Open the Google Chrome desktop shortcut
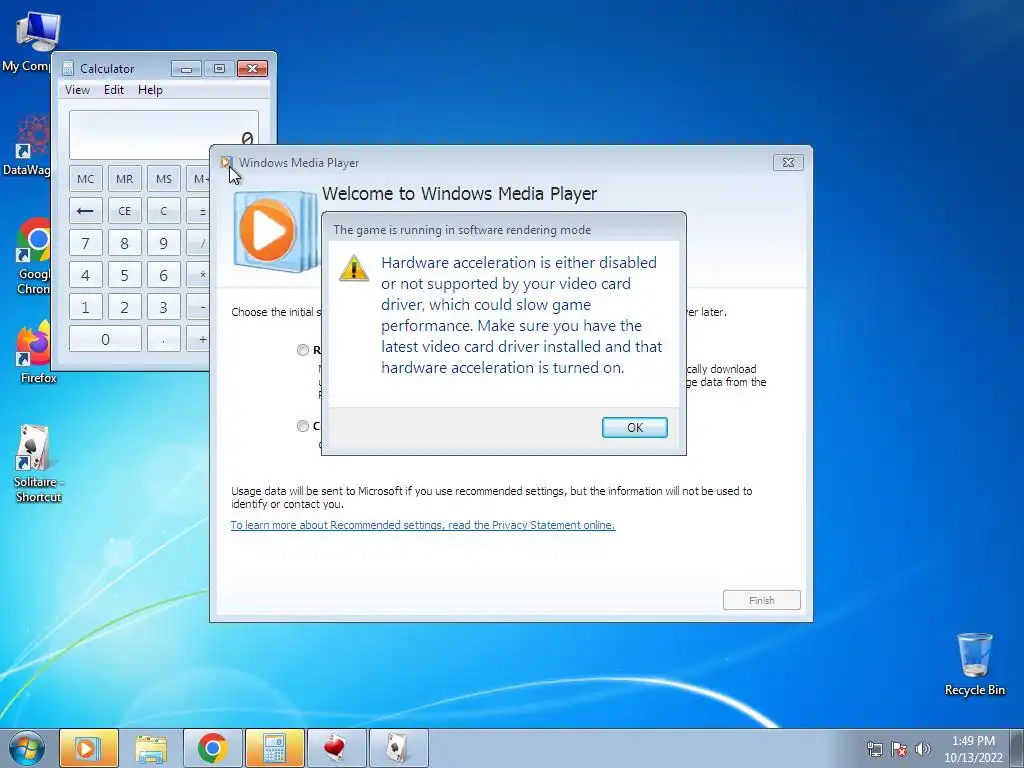Viewport: 1024px width, 768px height. 31,255
